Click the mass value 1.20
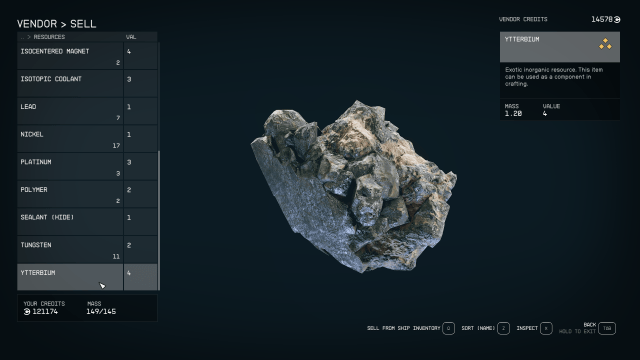The image size is (640, 360). [513, 113]
